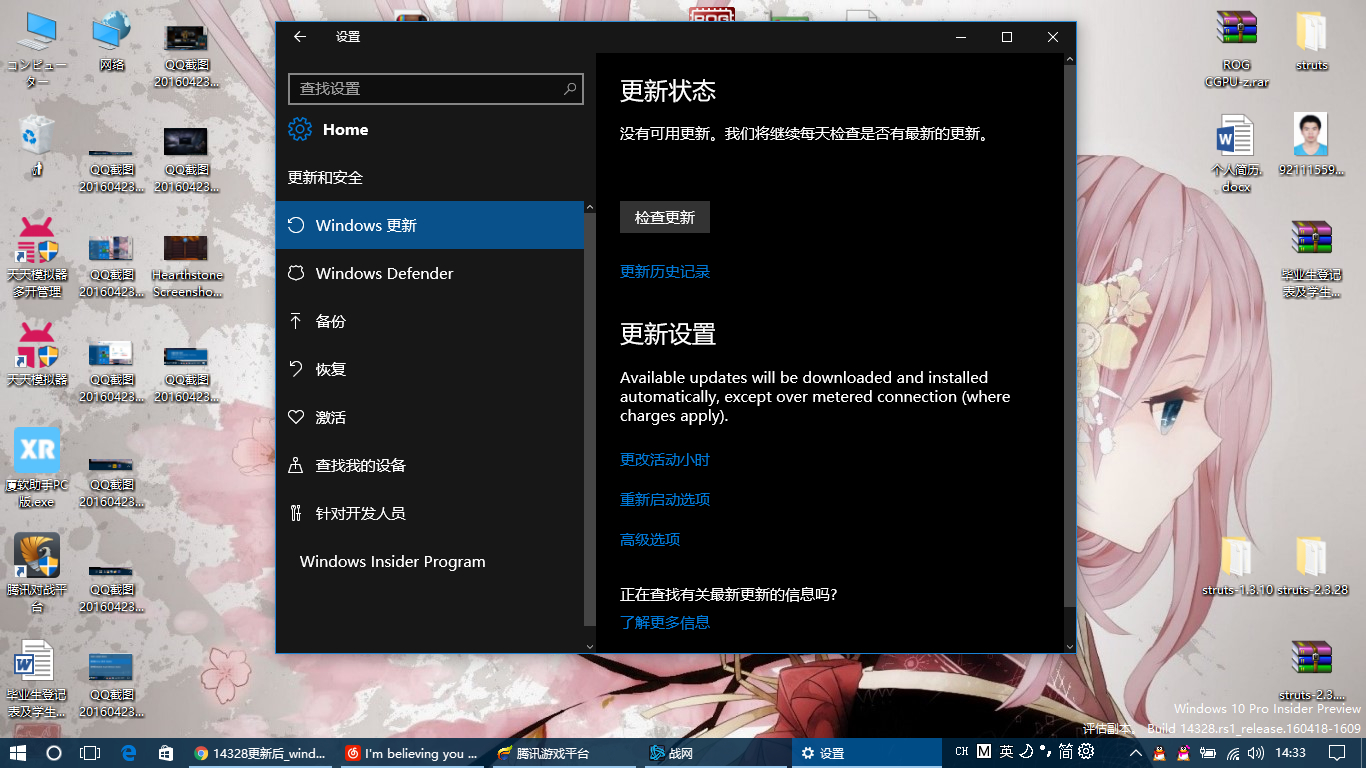Open the battery status tray icon
The image size is (1366, 768).
pyautogui.click(x=1208, y=753)
